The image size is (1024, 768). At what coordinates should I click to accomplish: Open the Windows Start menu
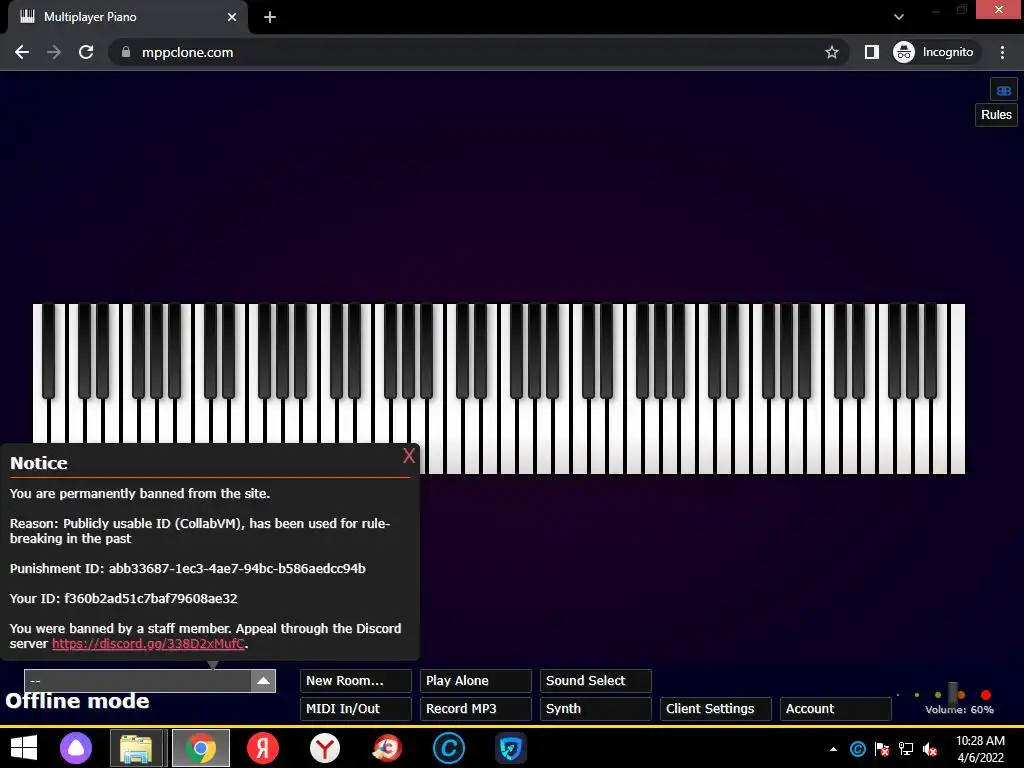click(24, 748)
